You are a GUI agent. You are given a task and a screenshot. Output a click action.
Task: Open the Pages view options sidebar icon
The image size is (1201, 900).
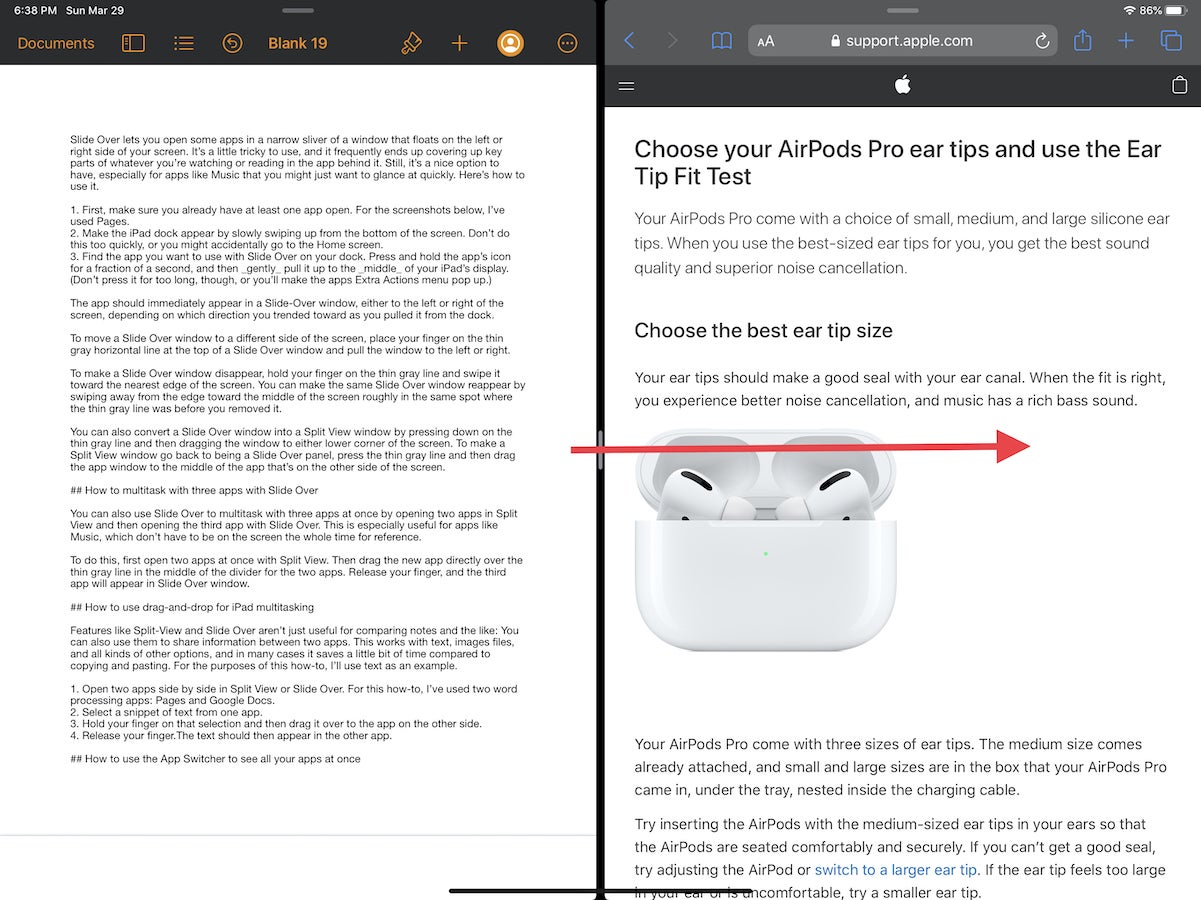point(133,43)
